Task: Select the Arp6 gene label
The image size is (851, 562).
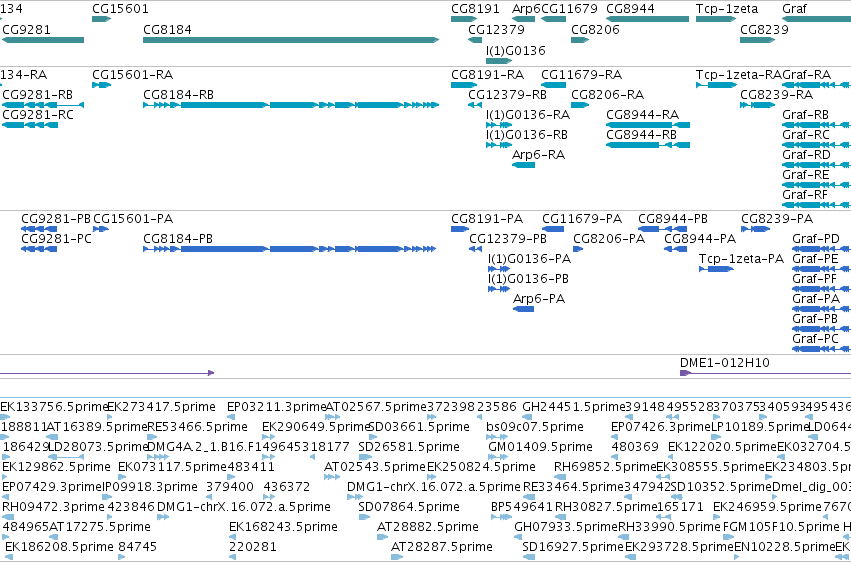Action: (x=526, y=9)
